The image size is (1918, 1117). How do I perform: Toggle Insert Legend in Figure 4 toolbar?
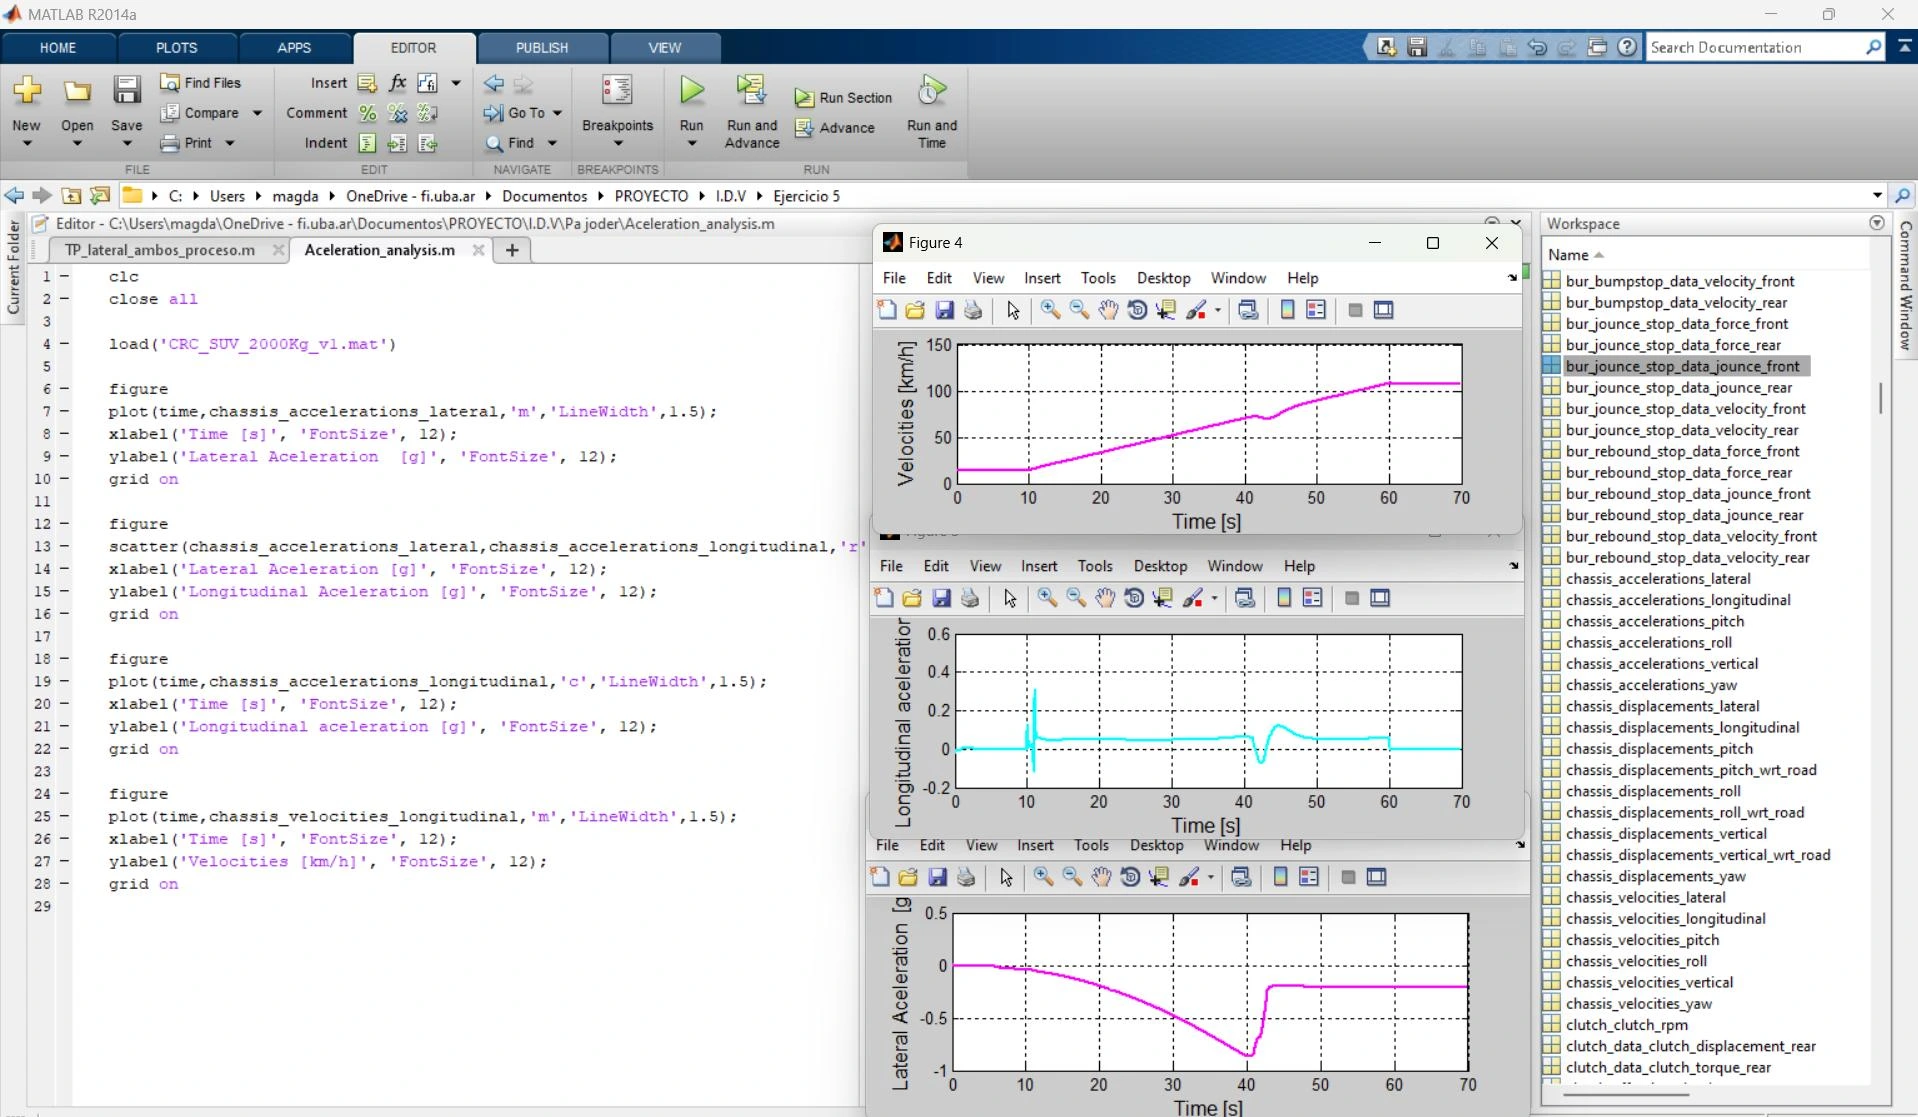coord(1316,310)
